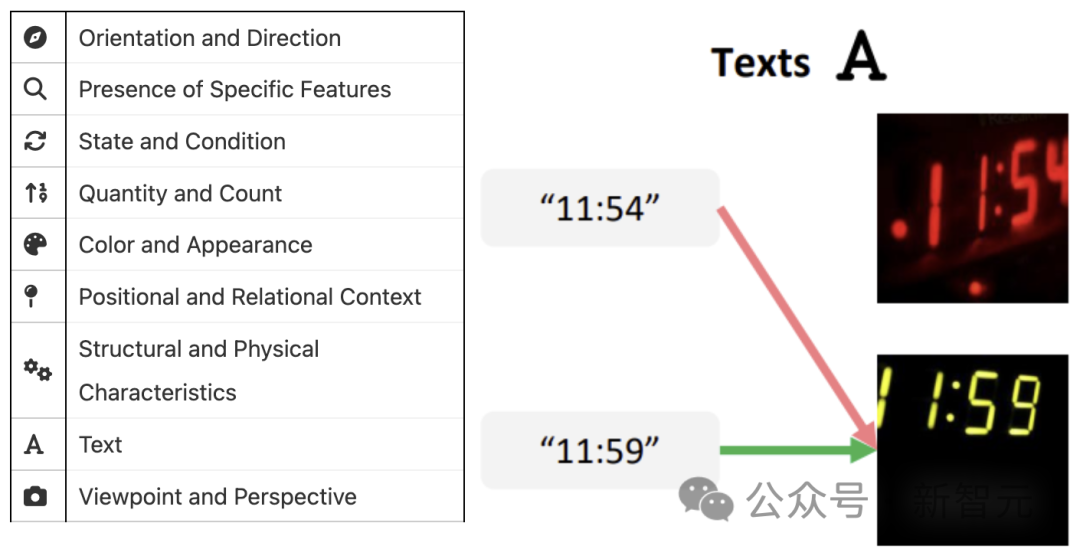Click the compass icon for Orientation and Direction
This screenshot has height=559, width=1080.
click(36, 38)
